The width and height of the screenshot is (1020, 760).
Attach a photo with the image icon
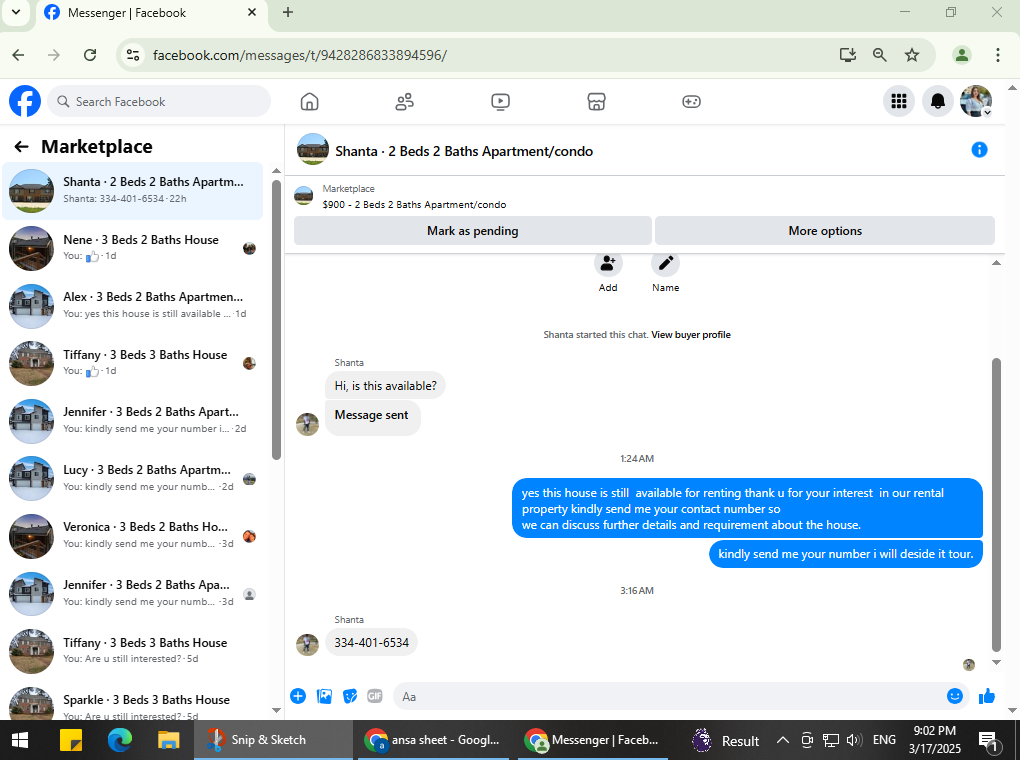(324, 696)
